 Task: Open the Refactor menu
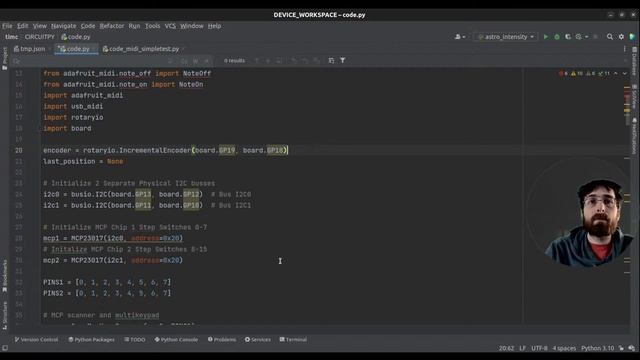click(x=111, y=26)
